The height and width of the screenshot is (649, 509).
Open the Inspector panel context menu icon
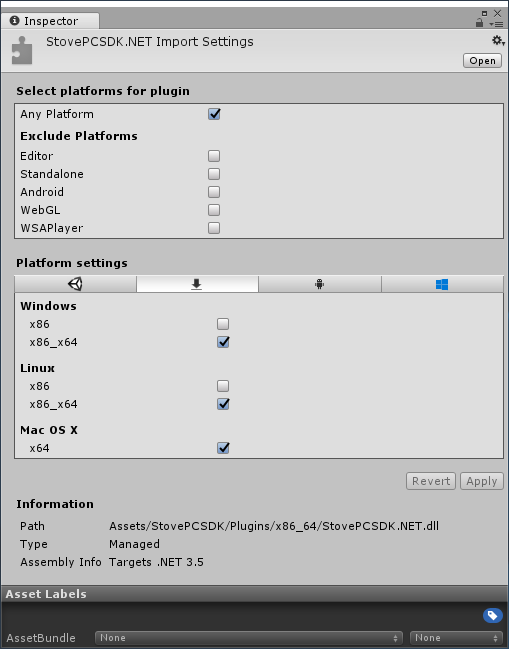coord(497,24)
